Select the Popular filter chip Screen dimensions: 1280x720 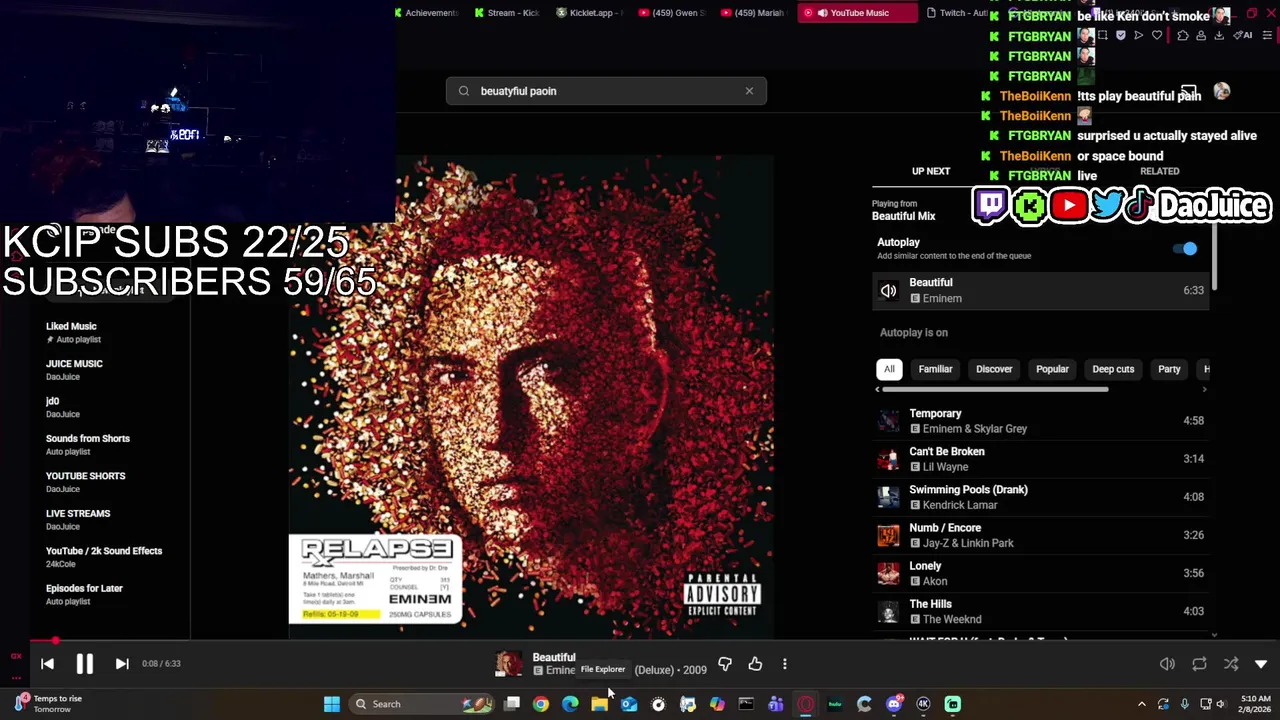(x=1052, y=369)
